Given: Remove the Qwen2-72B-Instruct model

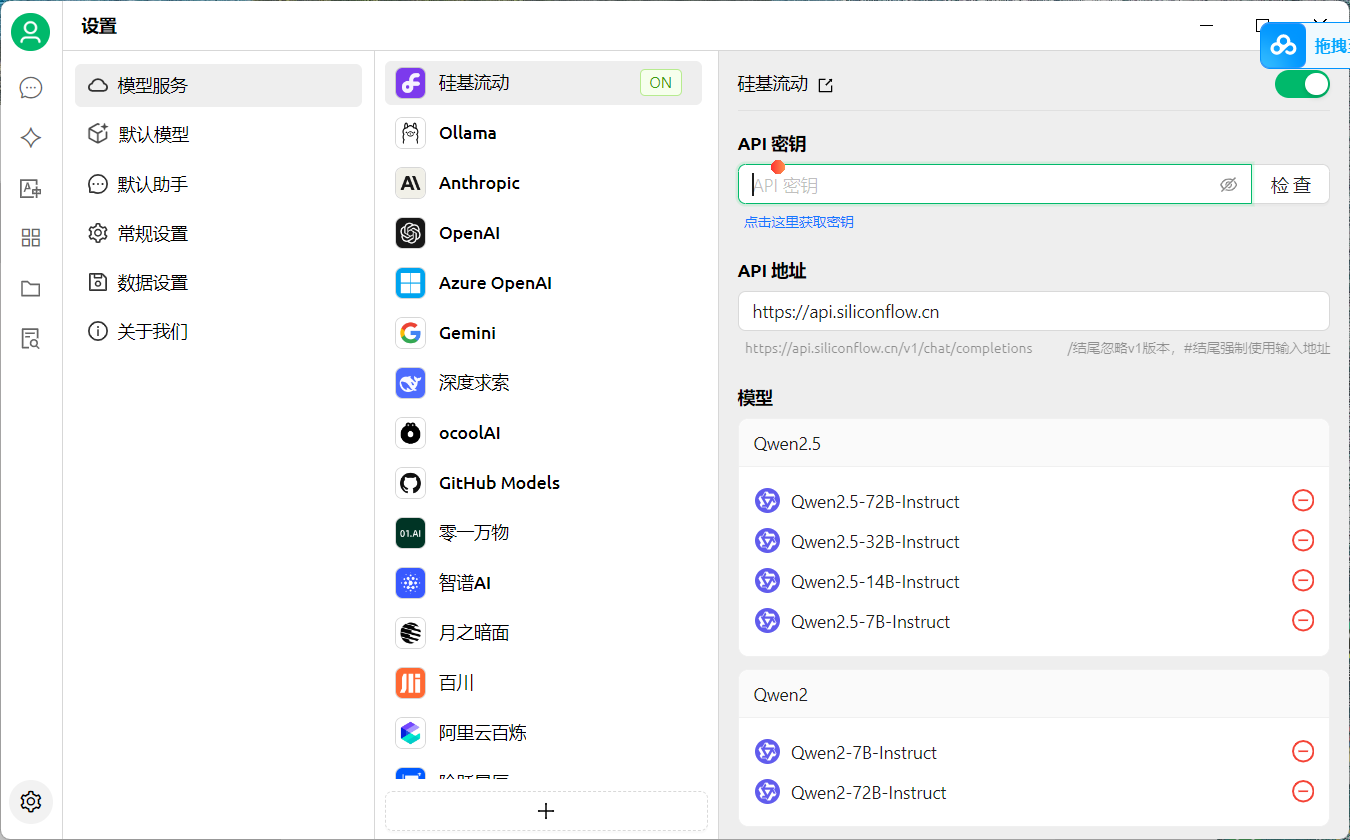Looking at the screenshot, I should 1303,791.
